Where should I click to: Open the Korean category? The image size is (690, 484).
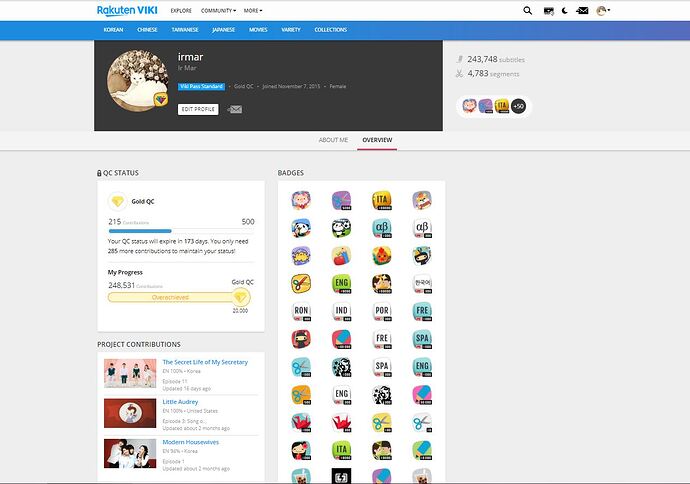[113, 30]
